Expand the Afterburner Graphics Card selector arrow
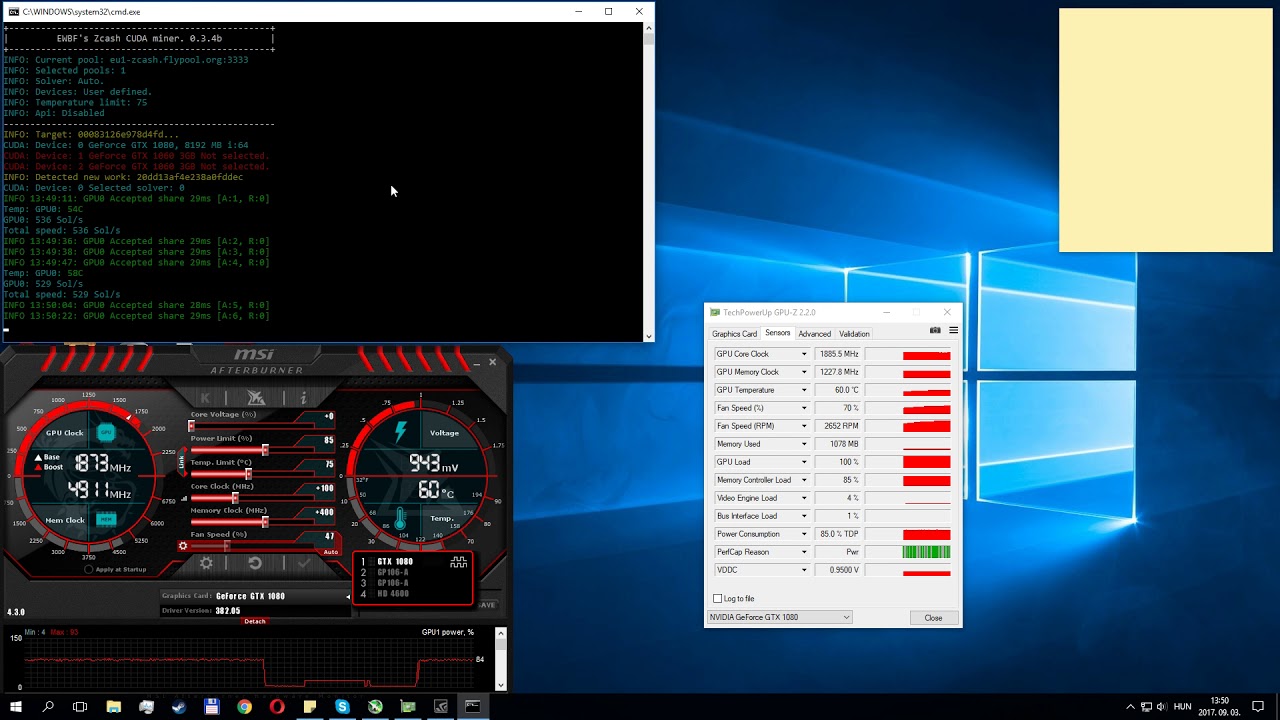This screenshot has height=720, width=1280. (x=348, y=597)
